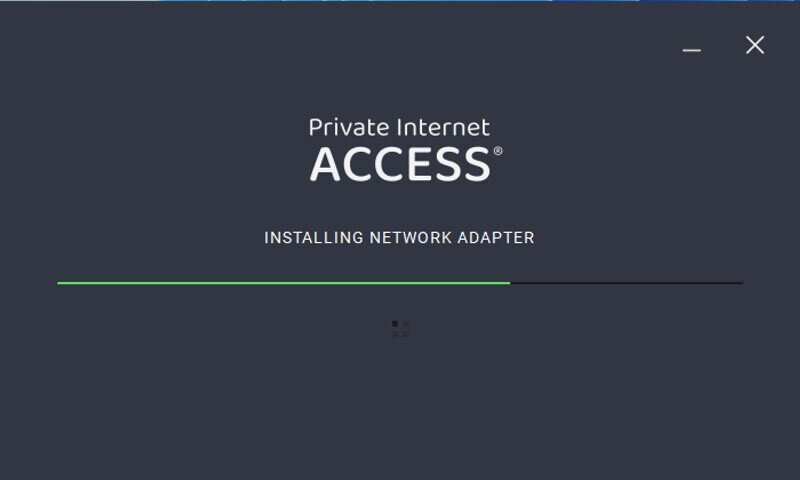
Task: Click the word ADAPTER in status message
Action: point(496,238)
